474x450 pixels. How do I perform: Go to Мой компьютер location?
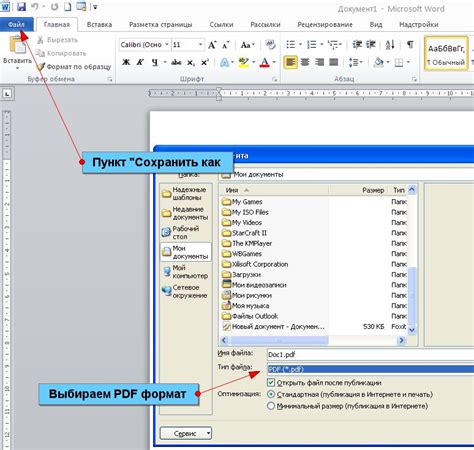[185, 272]
